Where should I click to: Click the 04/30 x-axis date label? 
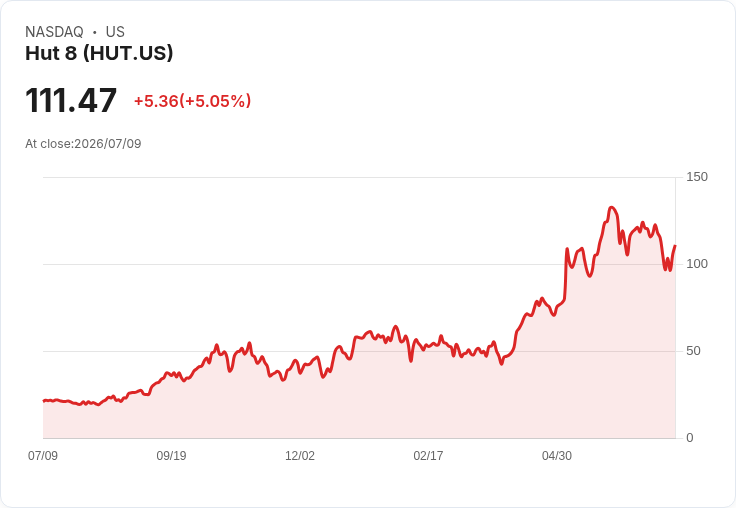click(557, 455)
